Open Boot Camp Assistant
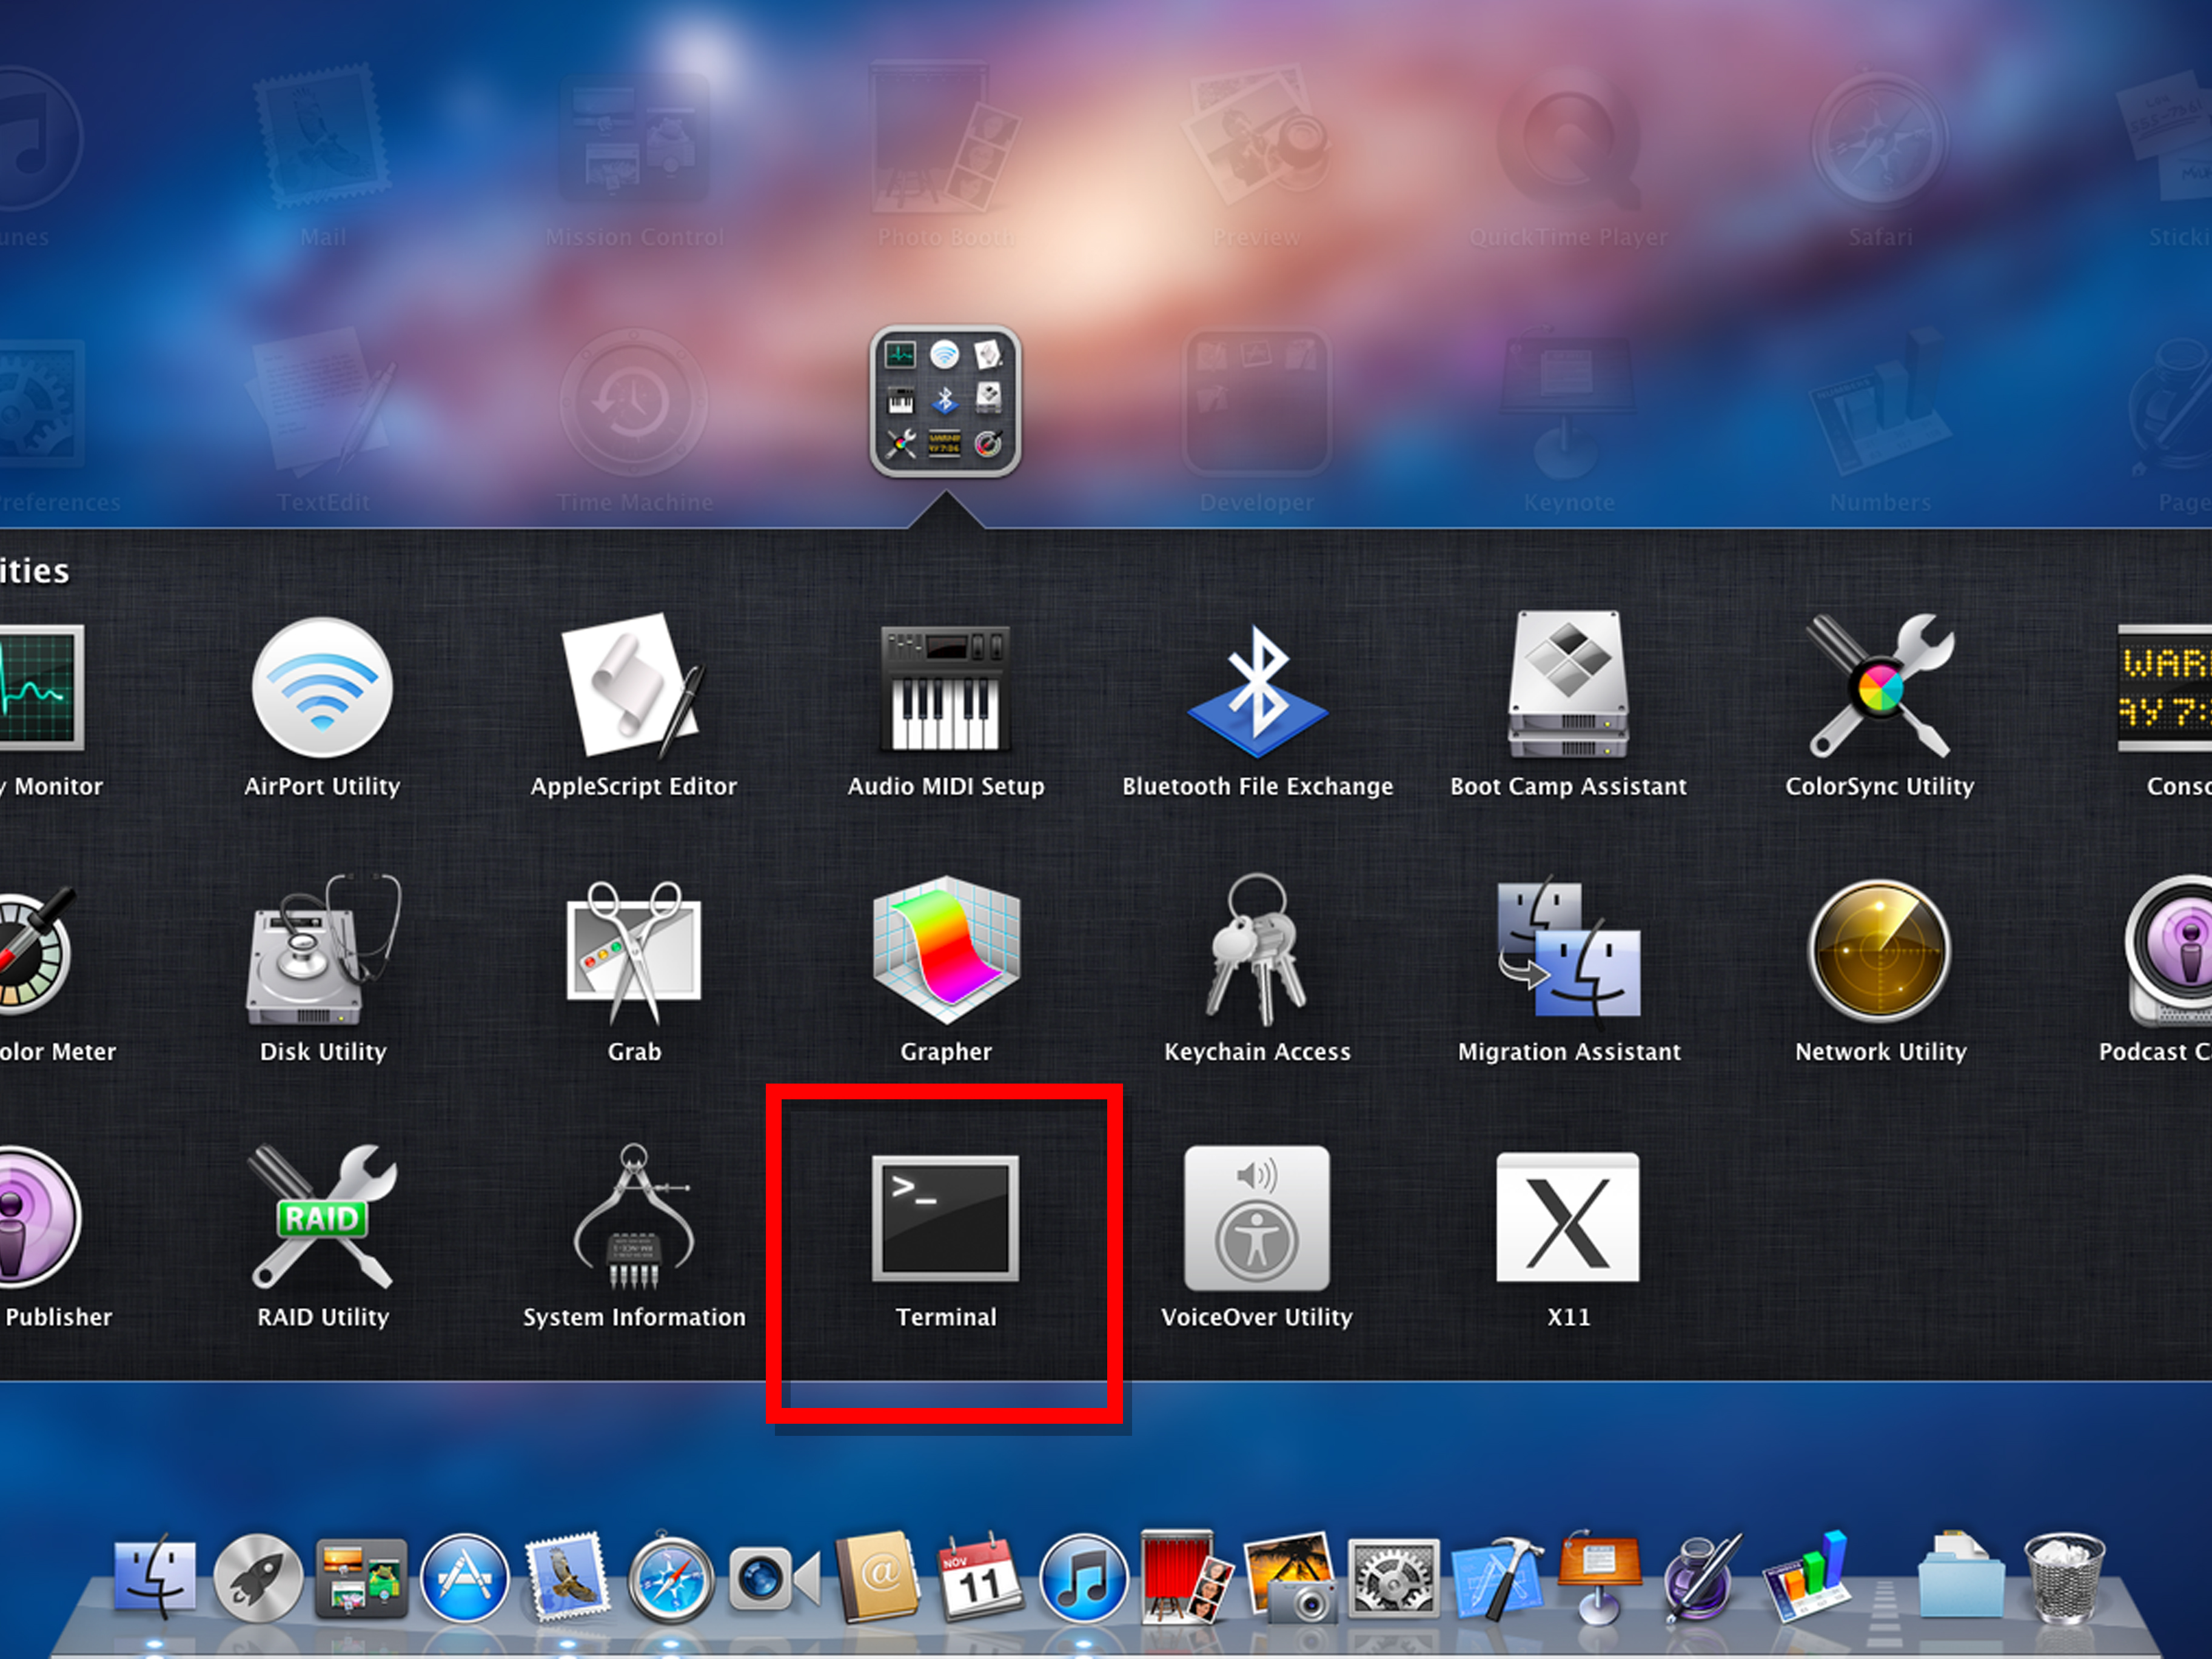 (x=1568, y=685)
